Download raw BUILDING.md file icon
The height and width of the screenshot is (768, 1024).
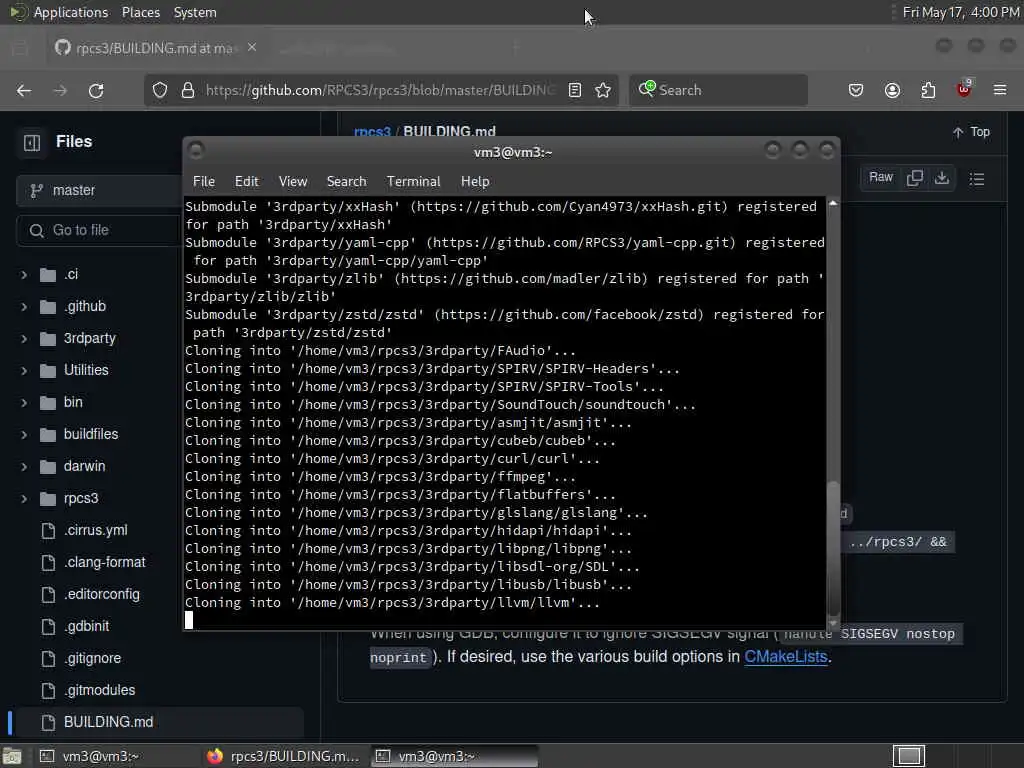[x=942, y=178]
